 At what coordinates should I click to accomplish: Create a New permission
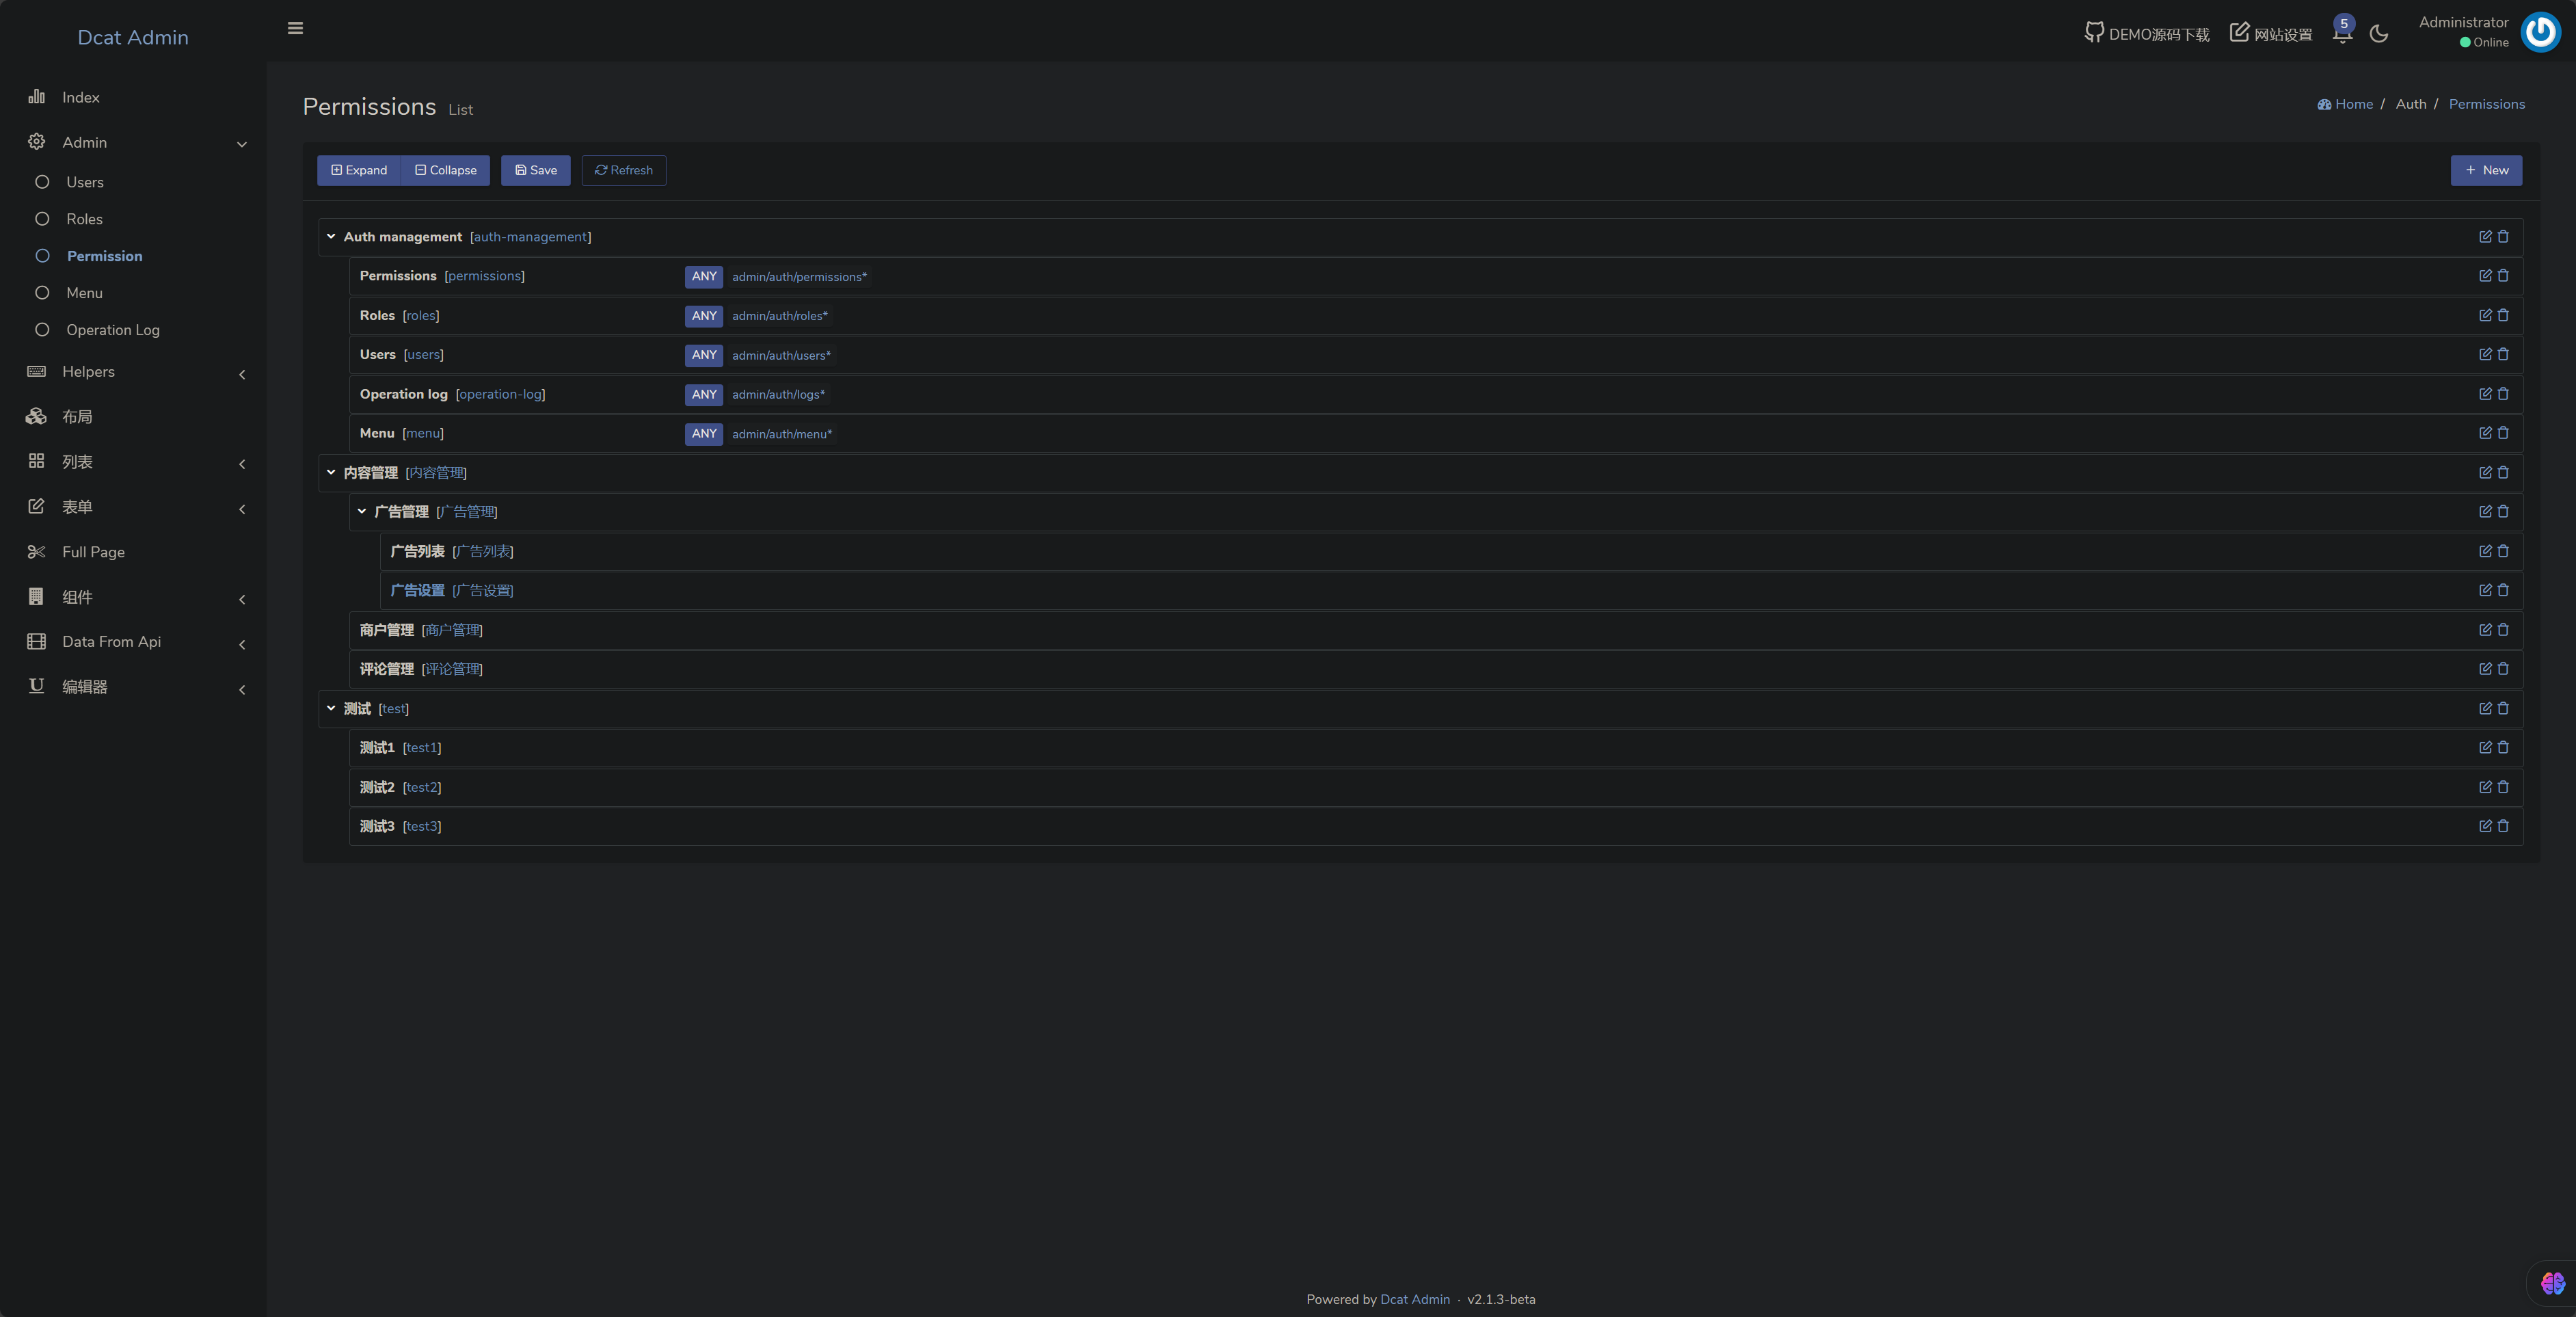pos(2486,170)
